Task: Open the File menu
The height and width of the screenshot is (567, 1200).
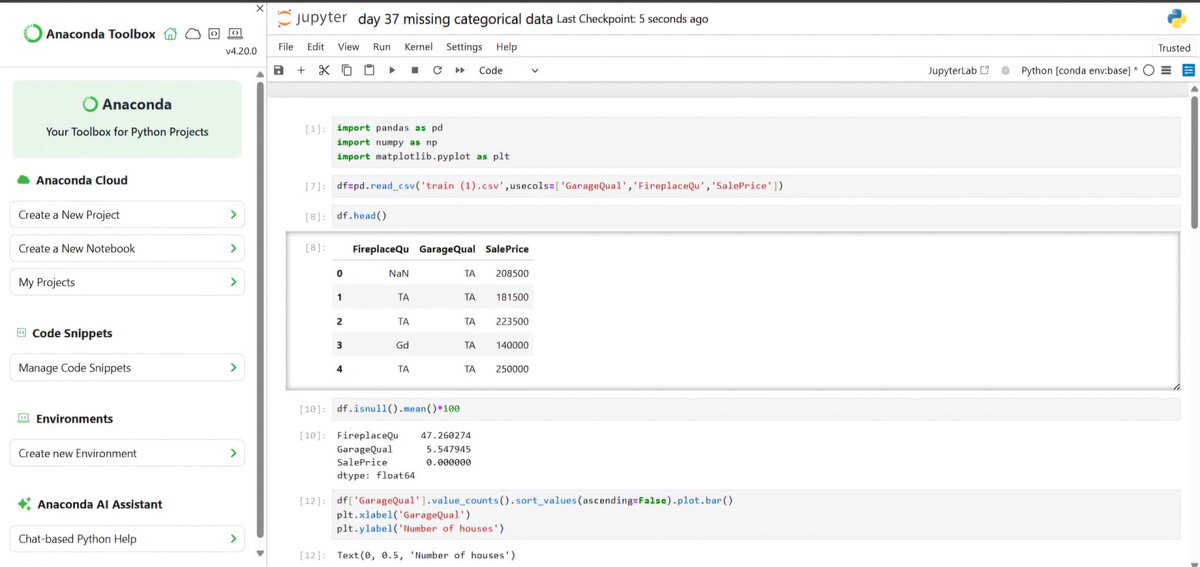Action: [x=286, y=47]
